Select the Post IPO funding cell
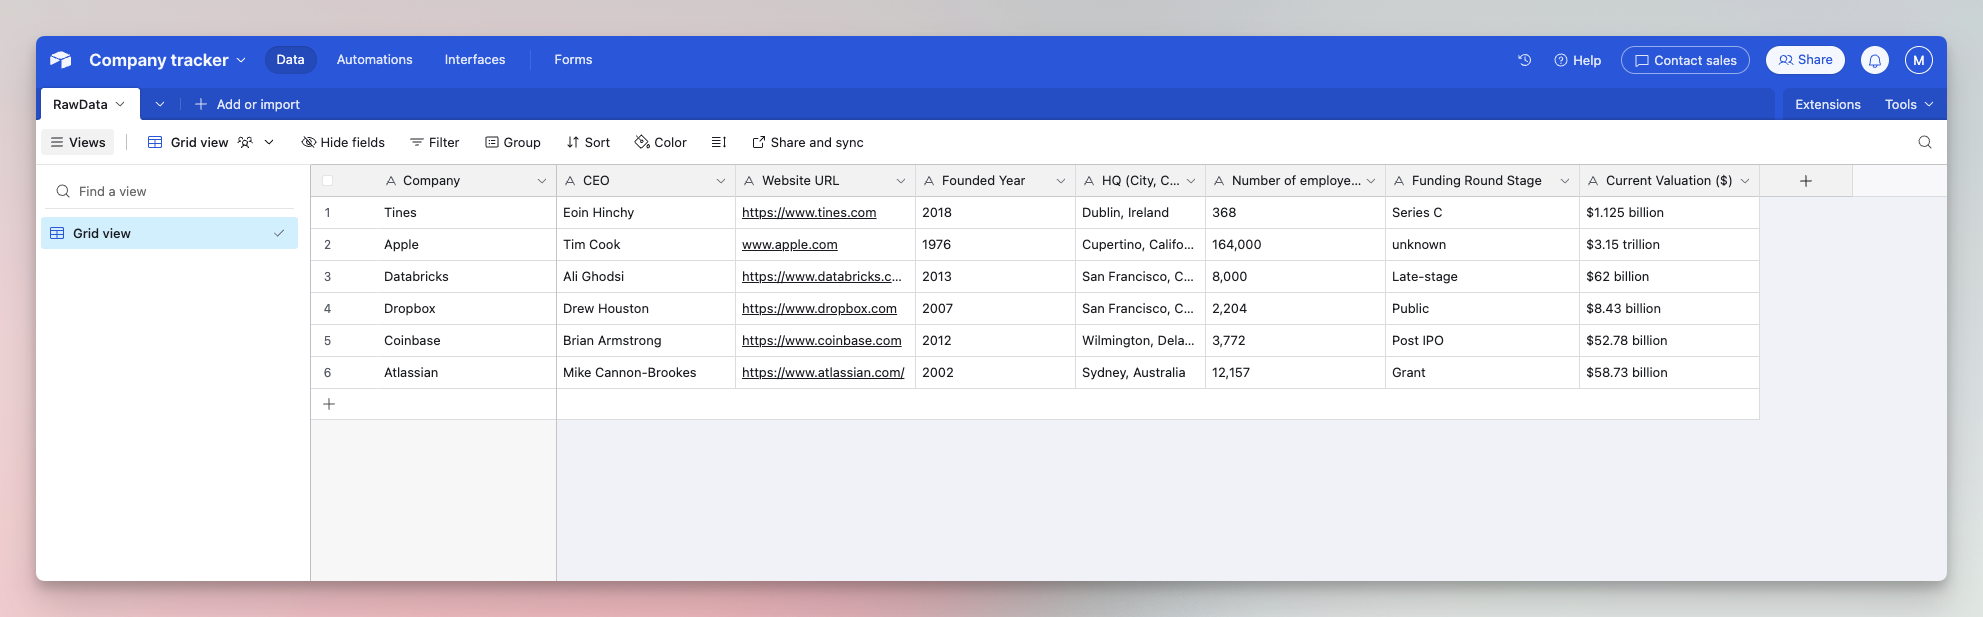 pos(1482,341)
